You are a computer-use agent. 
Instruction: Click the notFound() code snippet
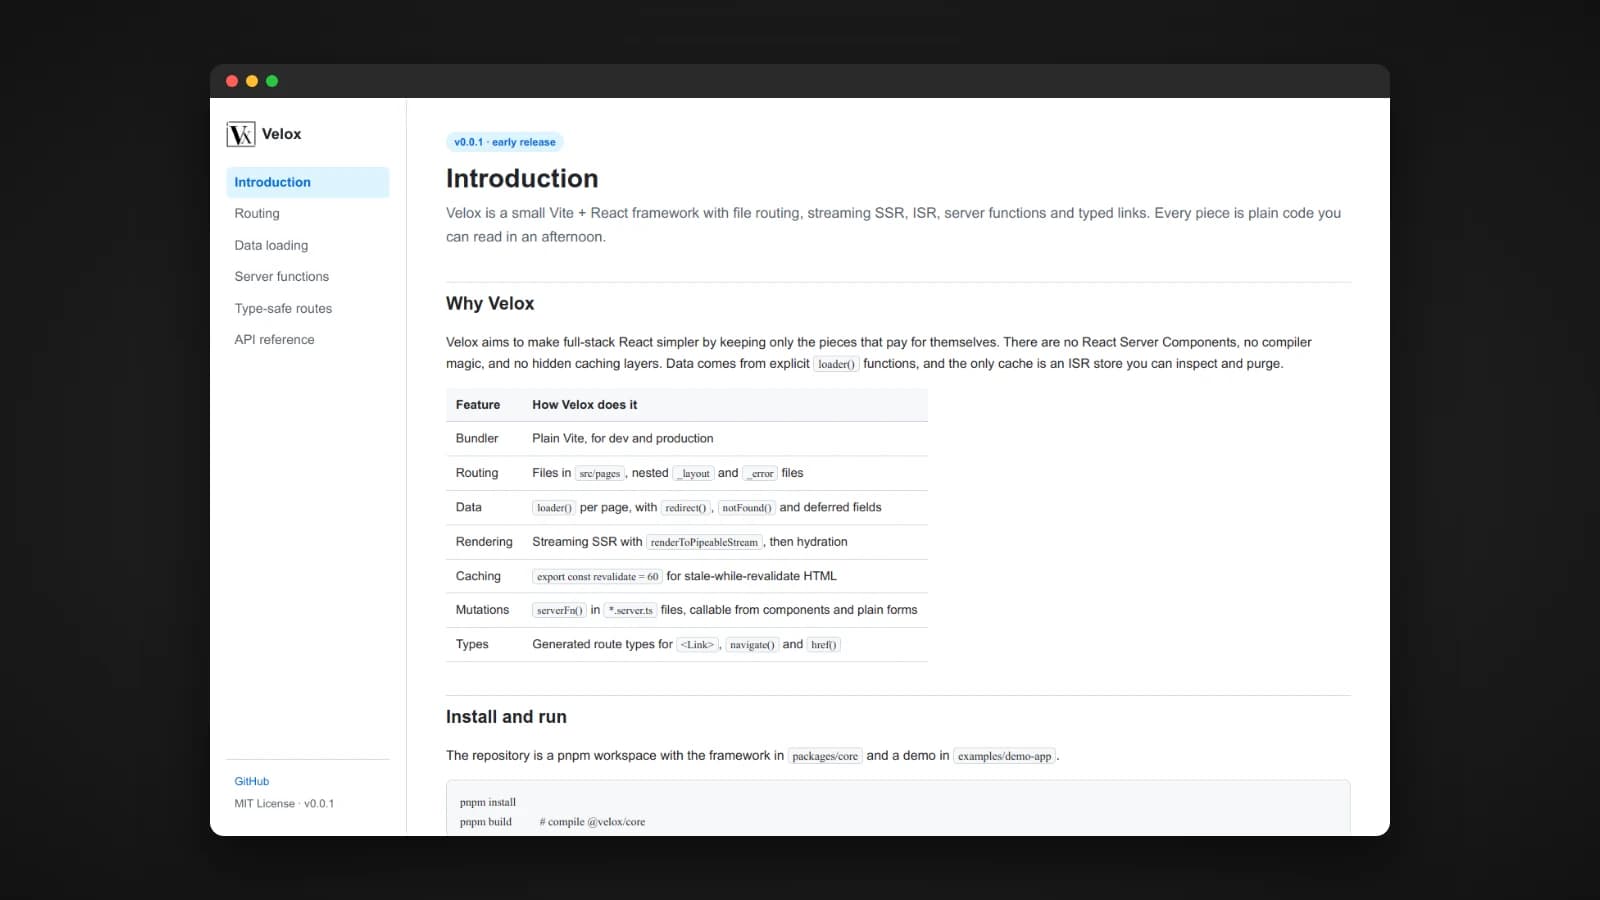pyautogui.click(x=747, y=508)
